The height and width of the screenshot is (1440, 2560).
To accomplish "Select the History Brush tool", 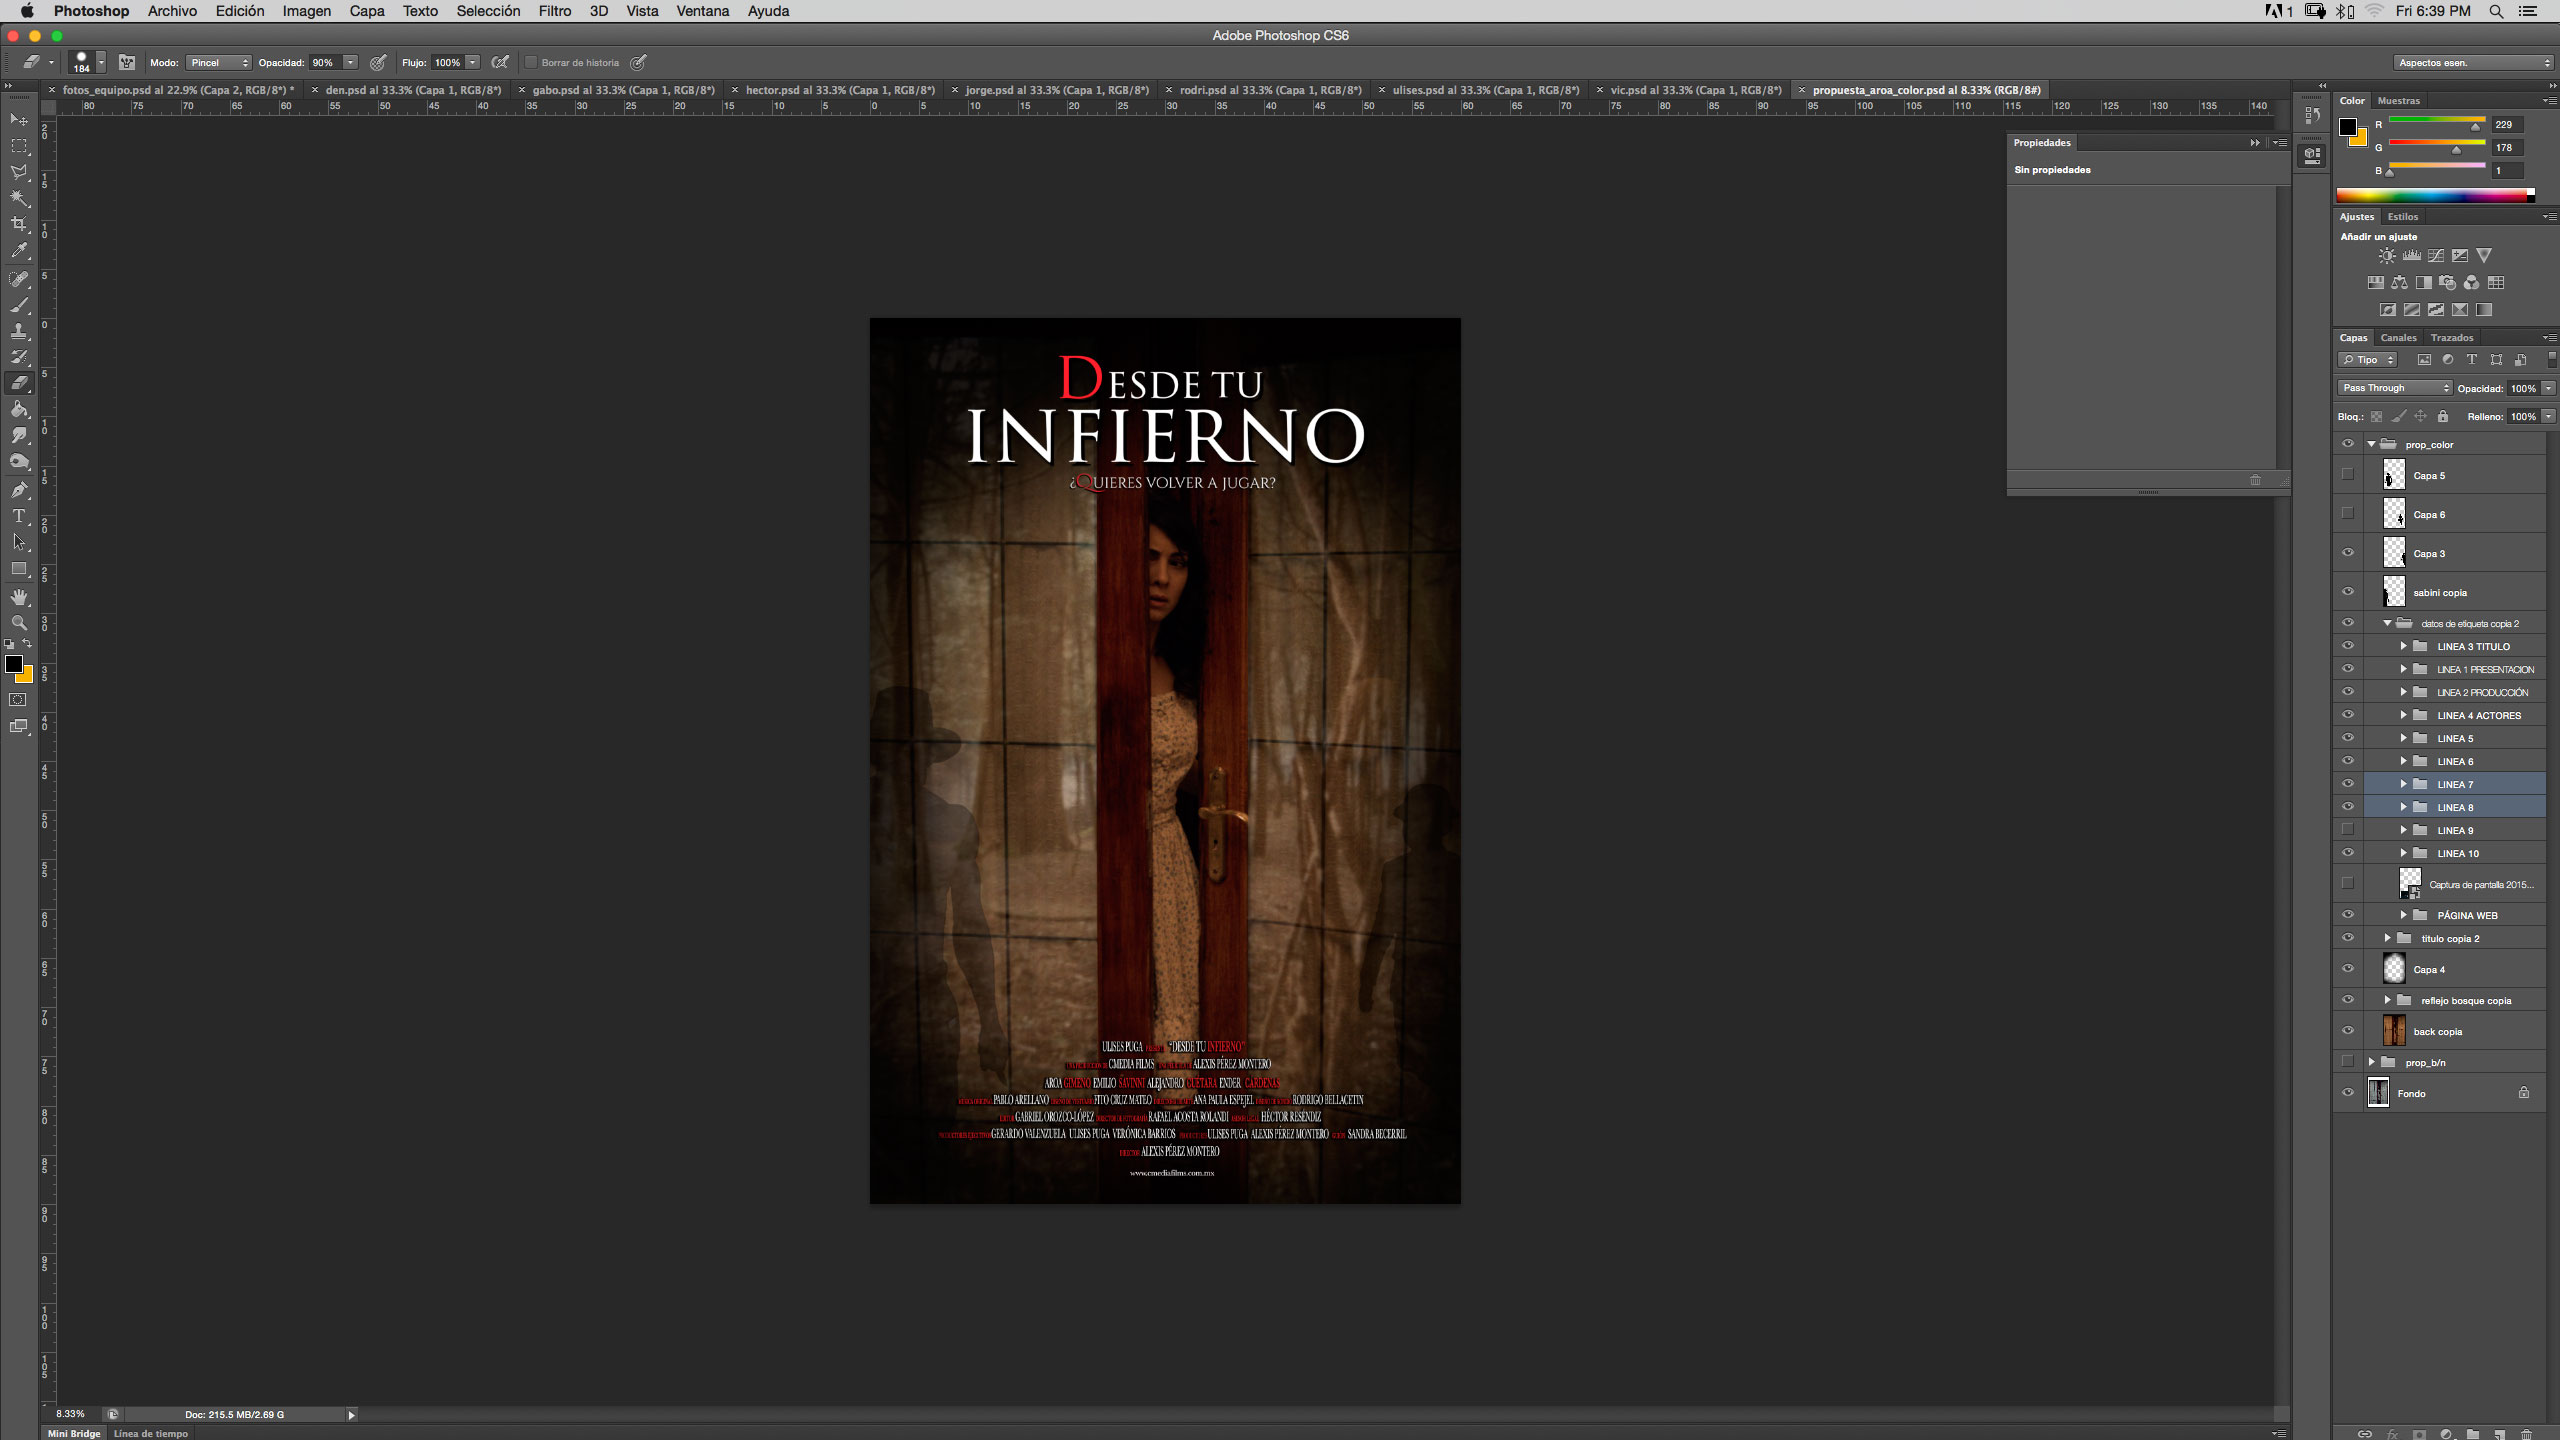I will click(x=19, y=357).
